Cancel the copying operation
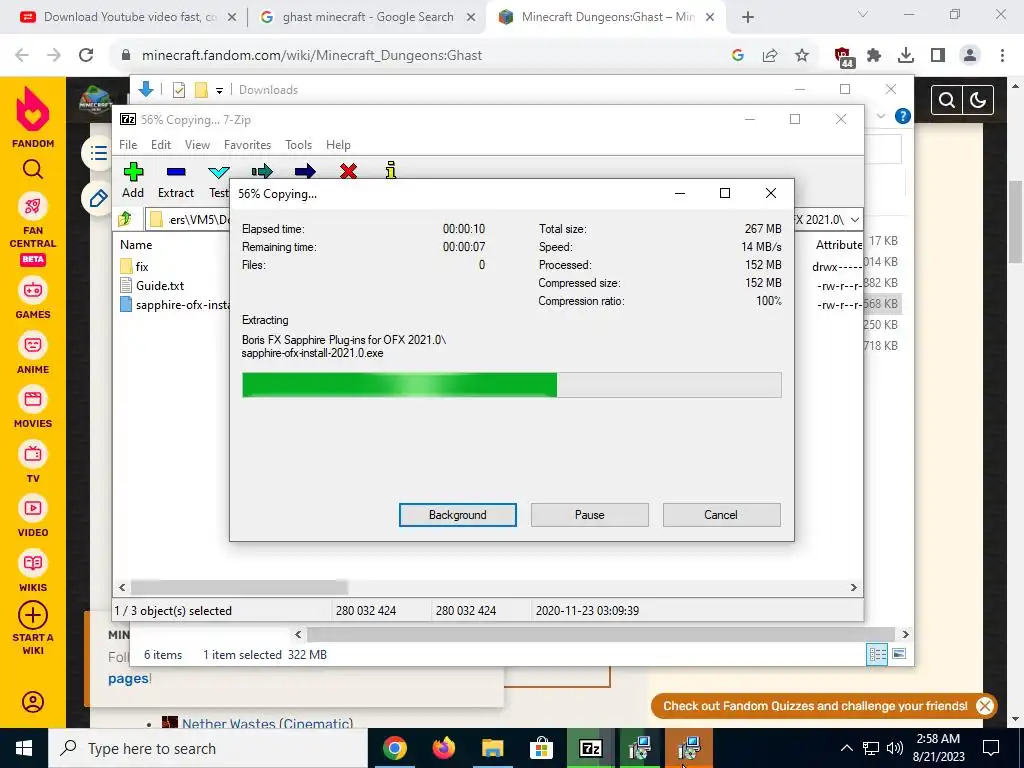1024x768 pixels. (721, 515)
